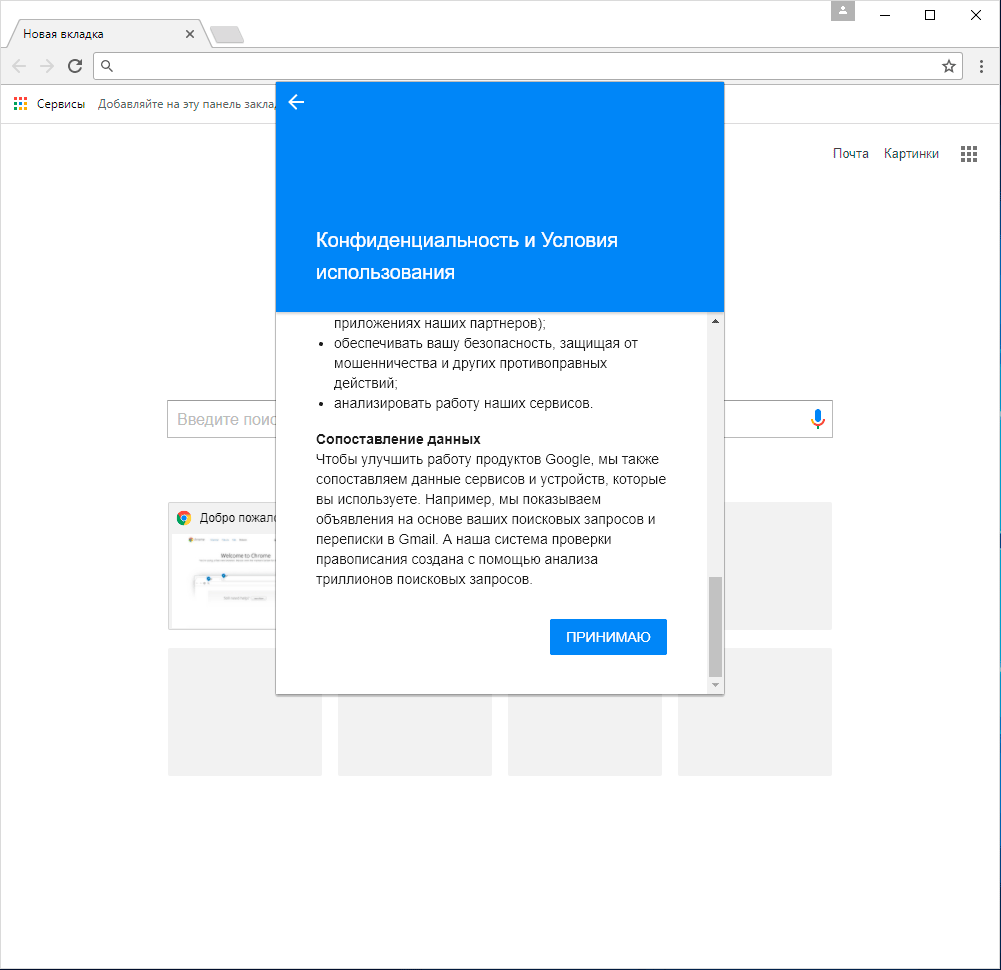Reload the page with the refresh icon

[x=74, y=66]
